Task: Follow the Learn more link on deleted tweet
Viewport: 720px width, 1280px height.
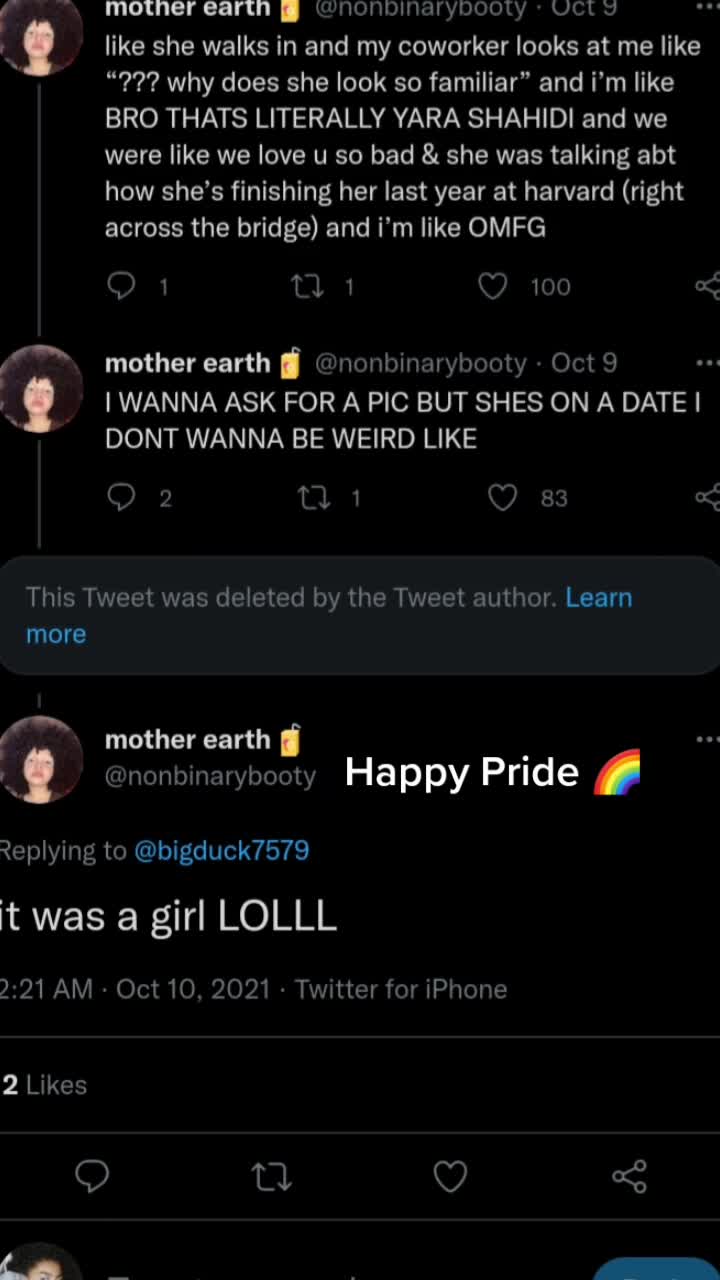Action: tap(329, 616)
